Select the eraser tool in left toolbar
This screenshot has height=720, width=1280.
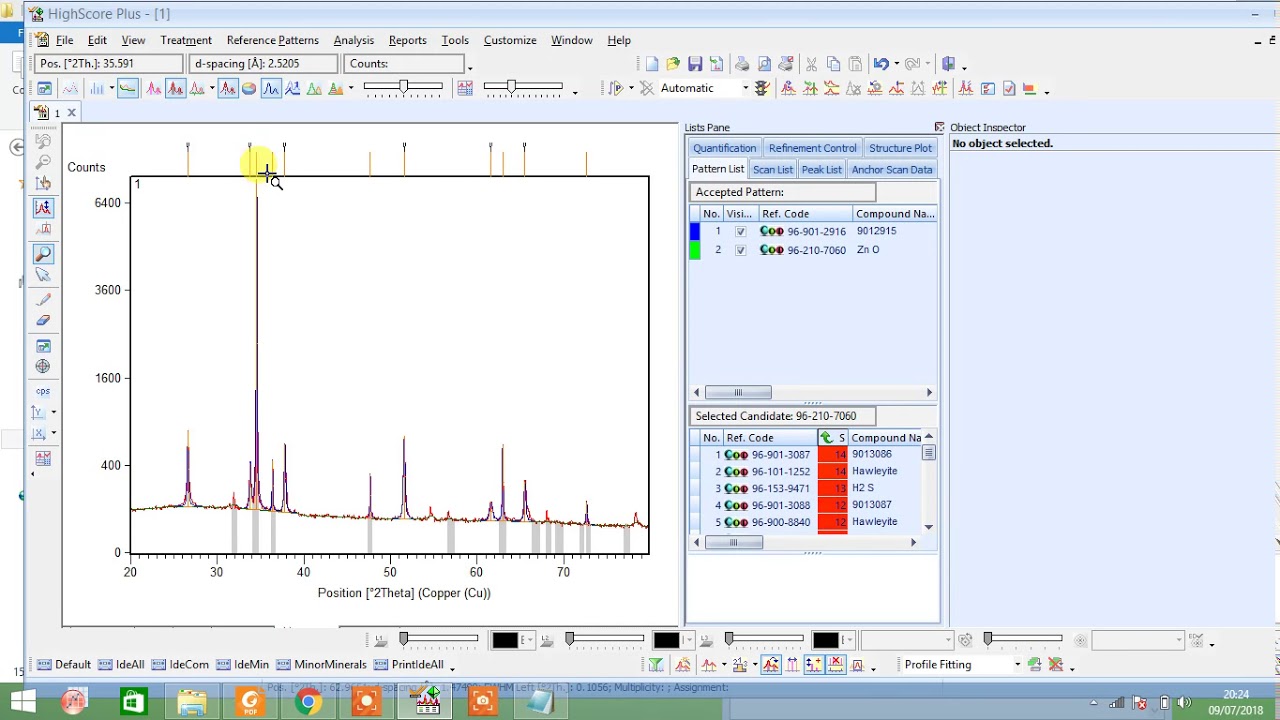43,321
